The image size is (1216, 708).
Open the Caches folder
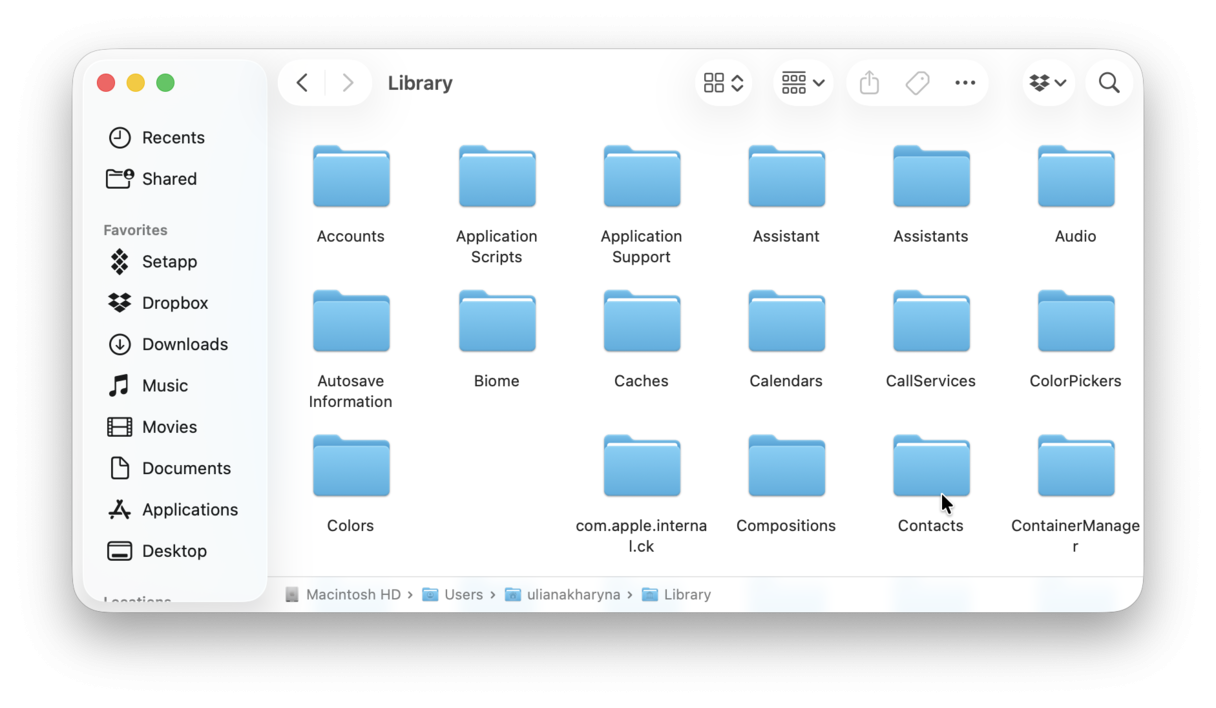tap(641, 321)
